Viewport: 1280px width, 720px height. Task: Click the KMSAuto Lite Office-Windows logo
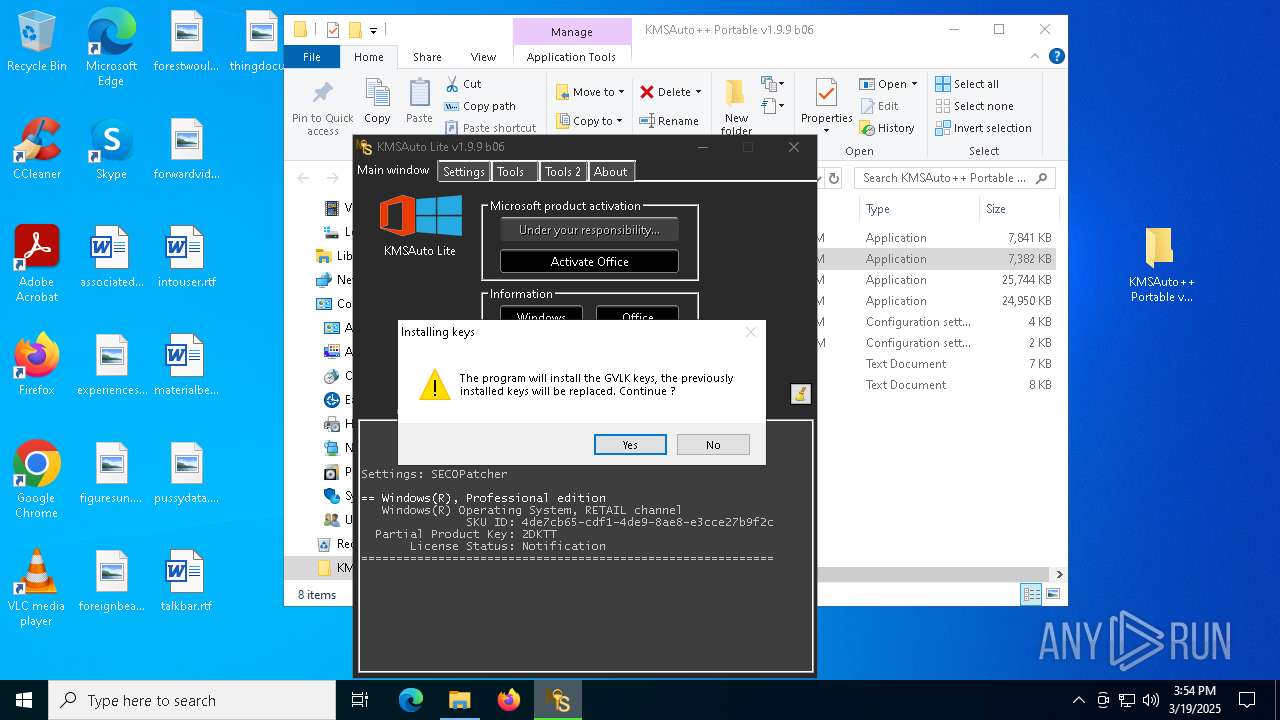pos(420,217)
